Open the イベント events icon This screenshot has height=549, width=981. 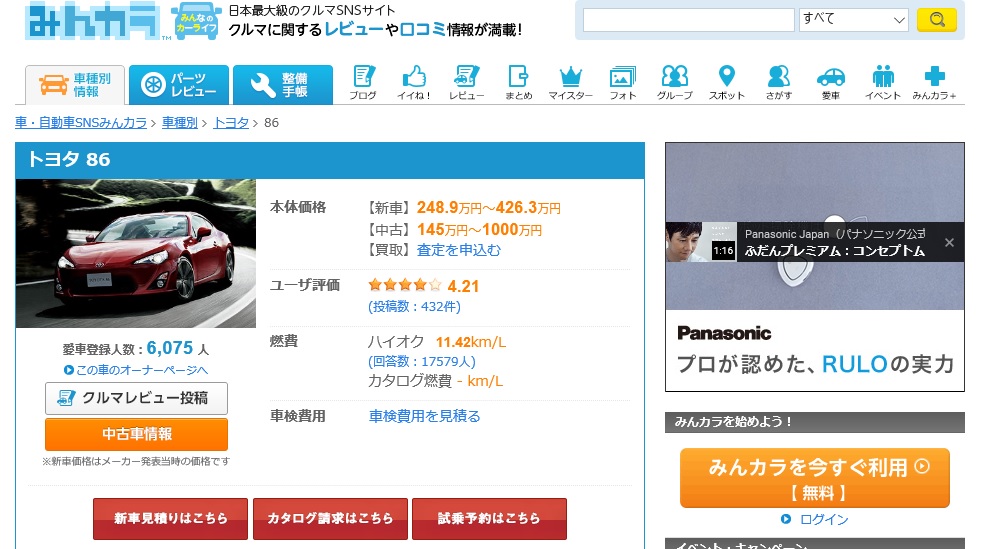click(x=883, y=82)
